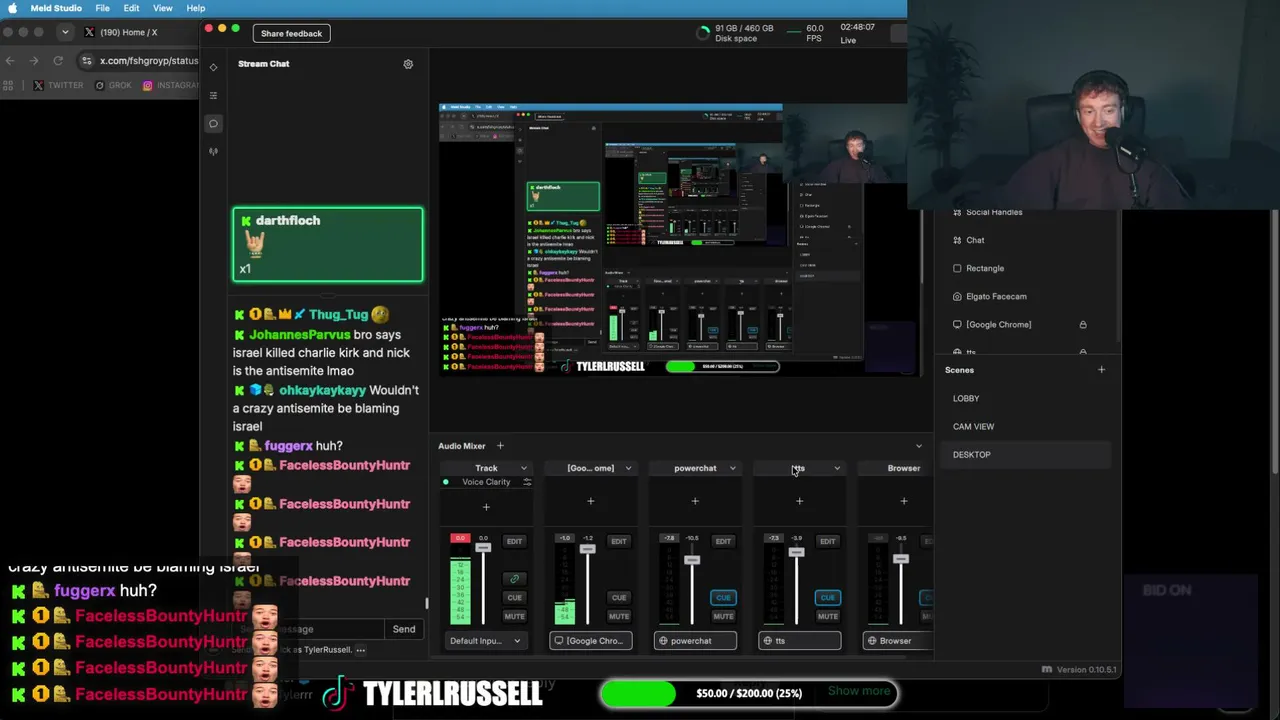Mute the tts channel
This screenshot has width=1280, height=720.
coord(828,616)
